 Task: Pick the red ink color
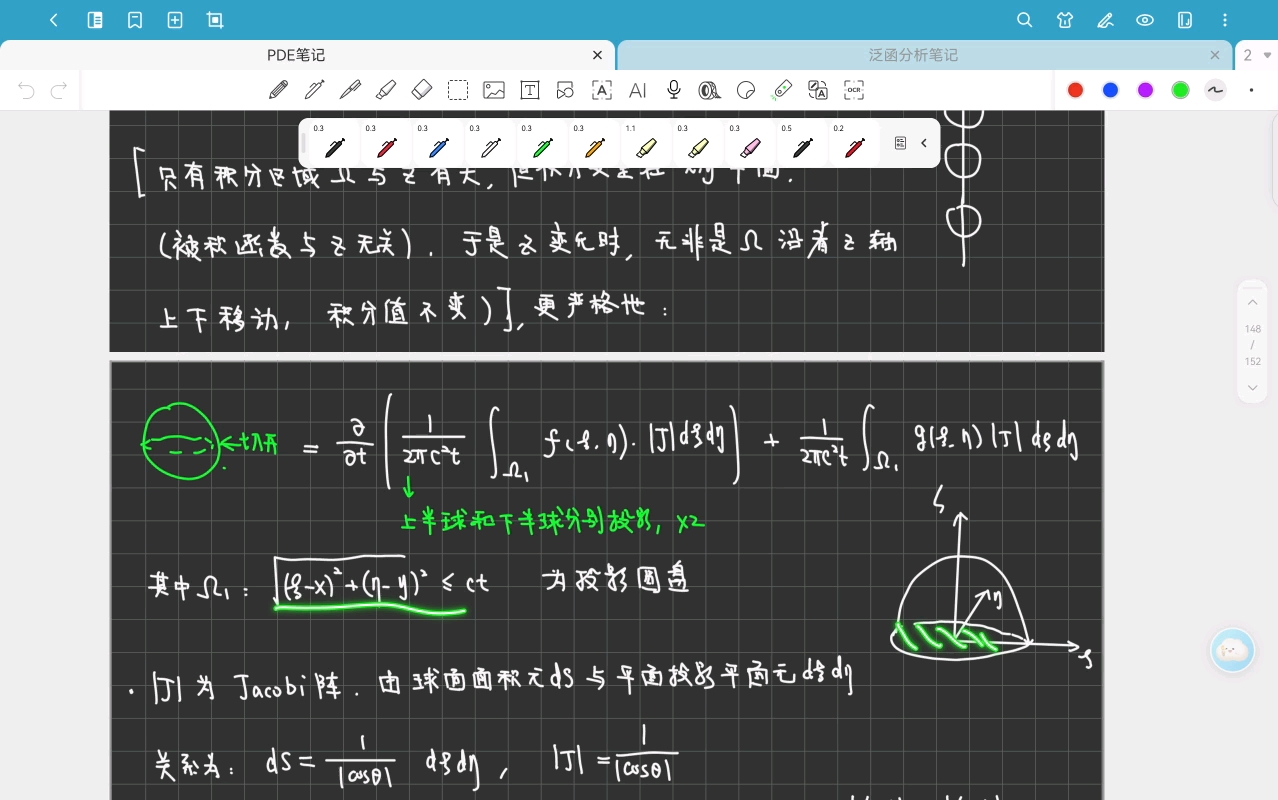pyautogui.click(x=1076, y=90)
